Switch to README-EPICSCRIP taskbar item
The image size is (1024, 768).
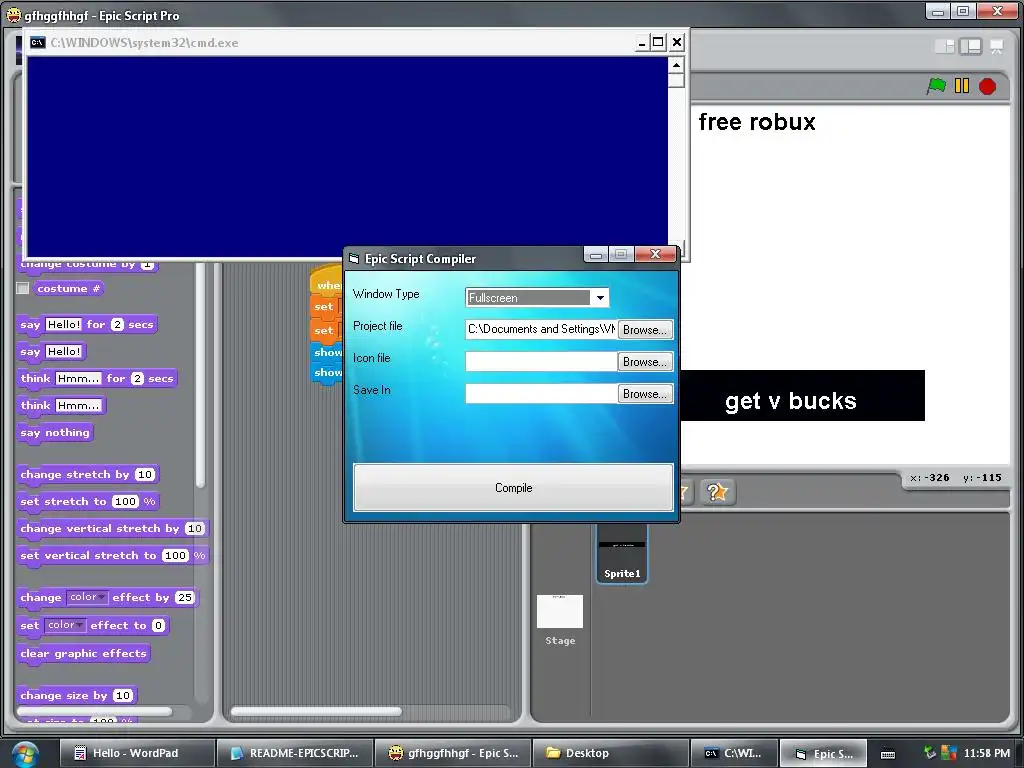click(295, 753)
